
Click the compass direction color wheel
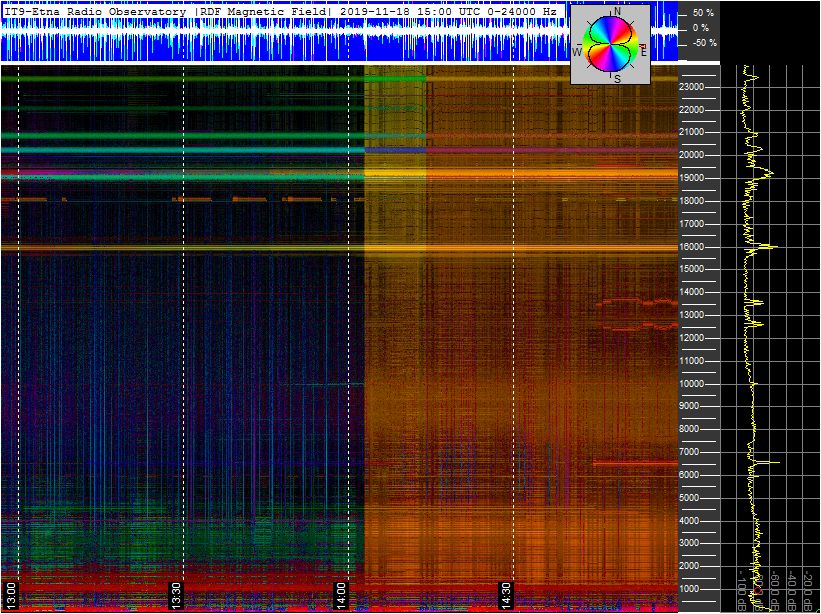(611, 44)
